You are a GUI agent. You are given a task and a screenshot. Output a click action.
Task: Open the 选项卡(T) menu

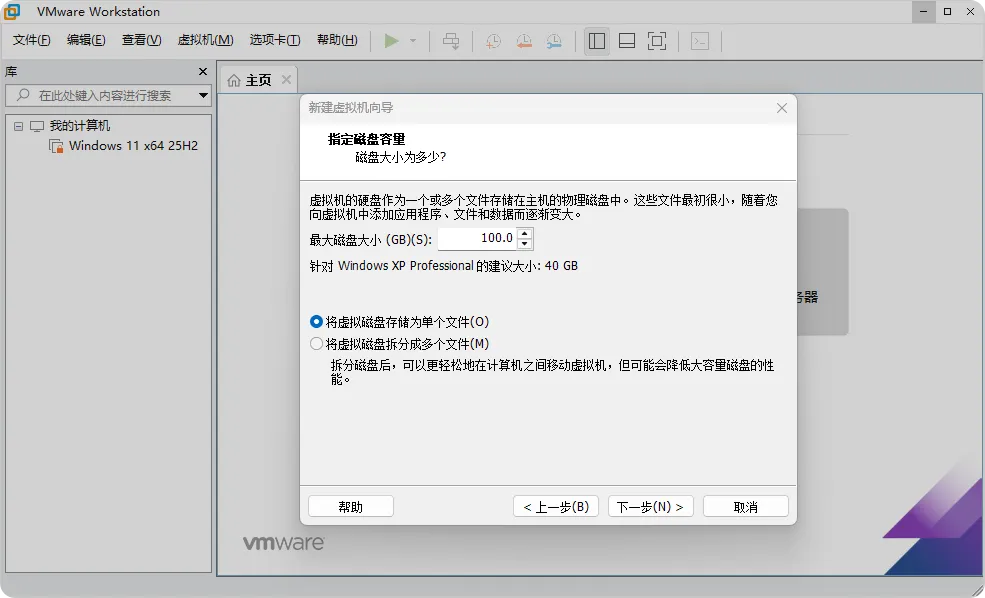click(275, 40)
